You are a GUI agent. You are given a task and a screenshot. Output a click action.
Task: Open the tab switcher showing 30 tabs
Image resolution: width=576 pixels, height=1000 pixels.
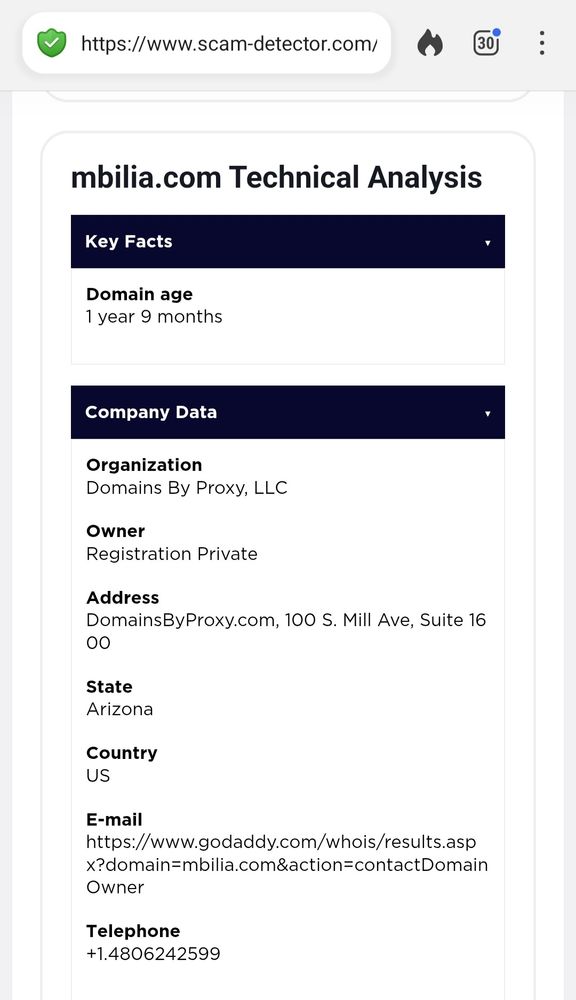click(x=486, y=44)
